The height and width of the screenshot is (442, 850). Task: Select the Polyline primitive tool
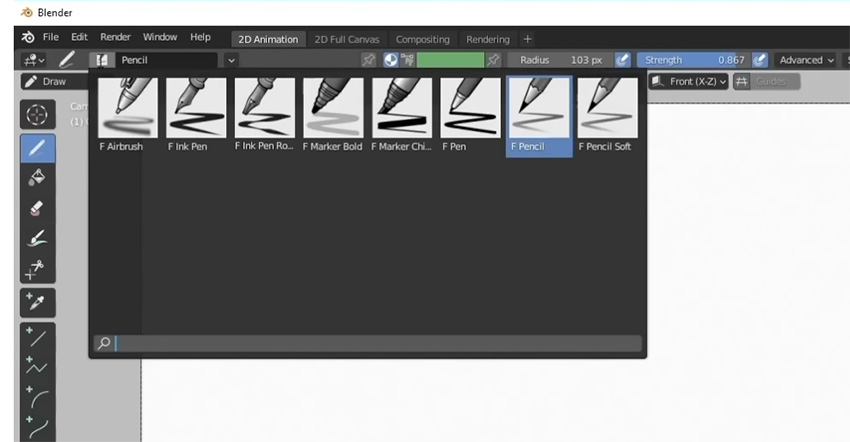[37, 367]
